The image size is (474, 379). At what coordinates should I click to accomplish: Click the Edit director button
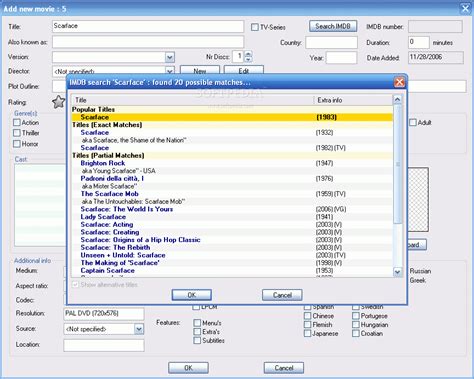point(244,70)
